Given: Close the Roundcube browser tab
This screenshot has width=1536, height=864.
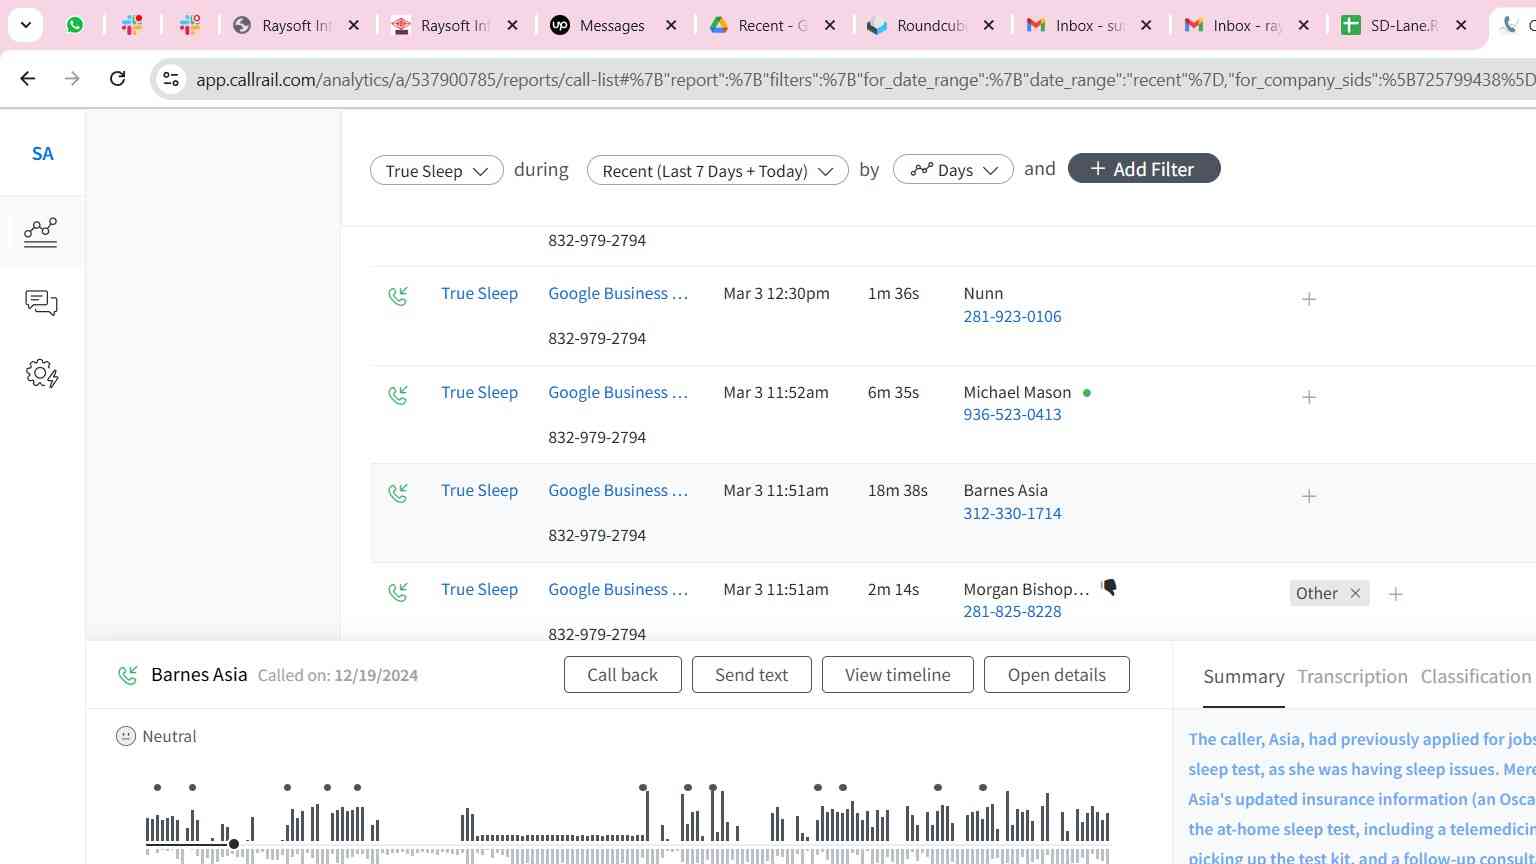Looking at the screenshot, I should pos(988,25).
